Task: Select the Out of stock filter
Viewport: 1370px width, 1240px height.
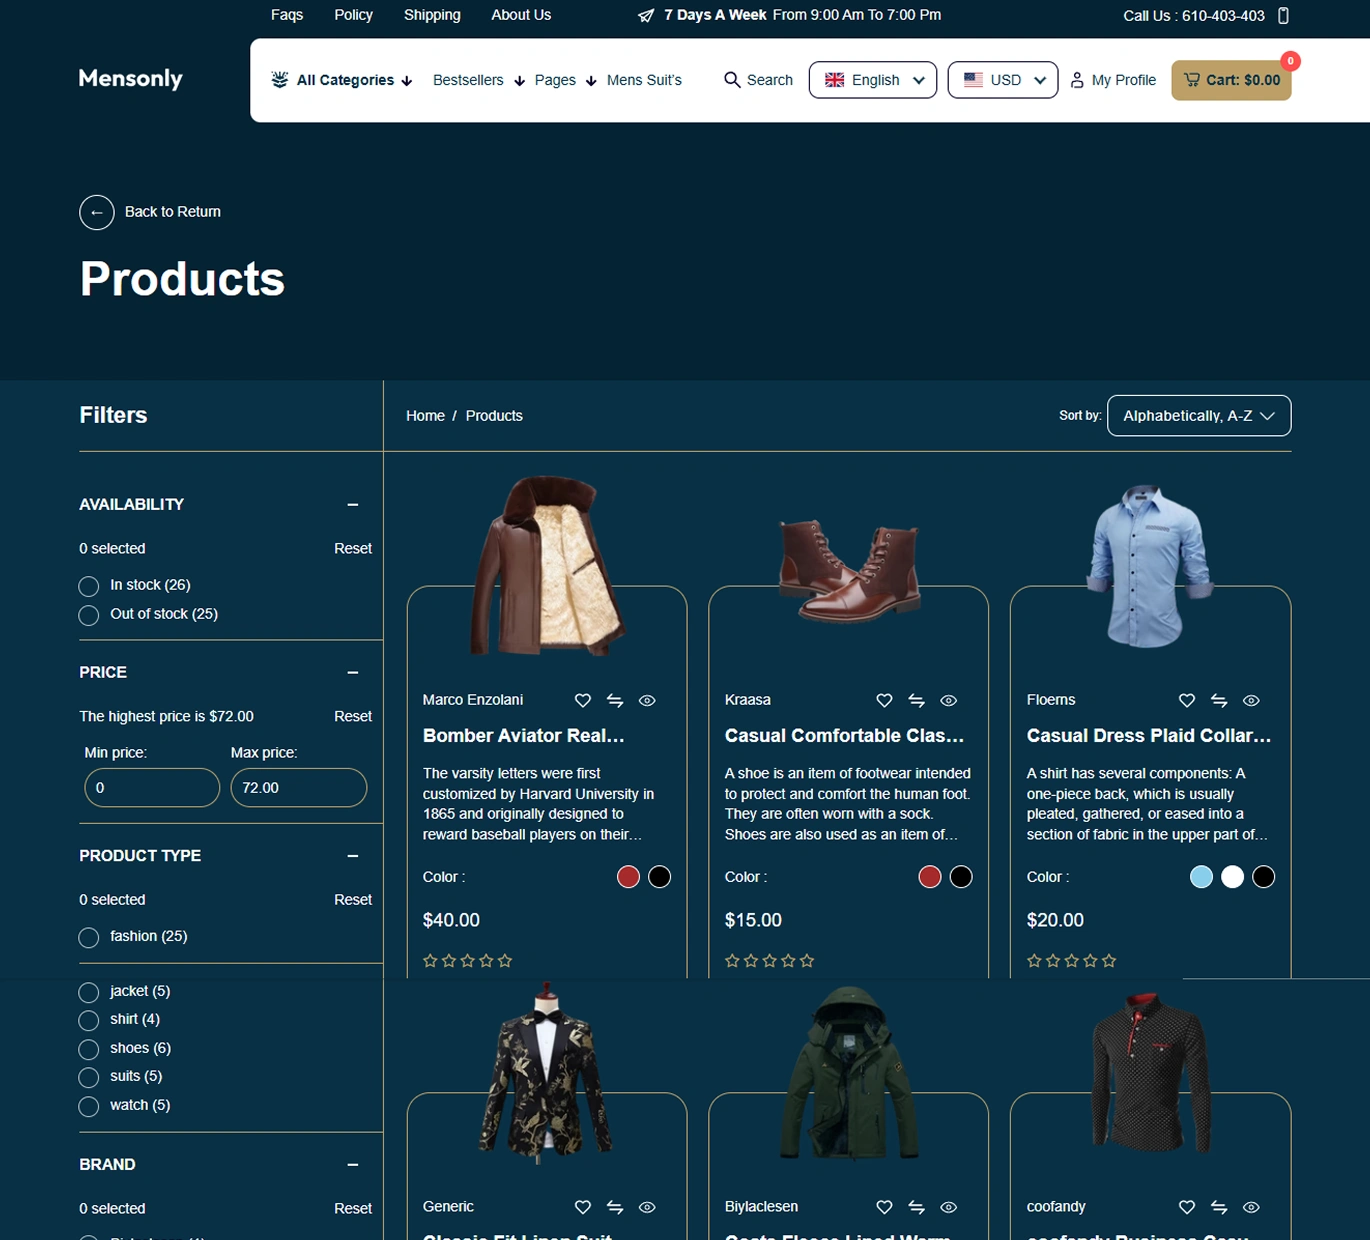Action: tap(89, 615)
